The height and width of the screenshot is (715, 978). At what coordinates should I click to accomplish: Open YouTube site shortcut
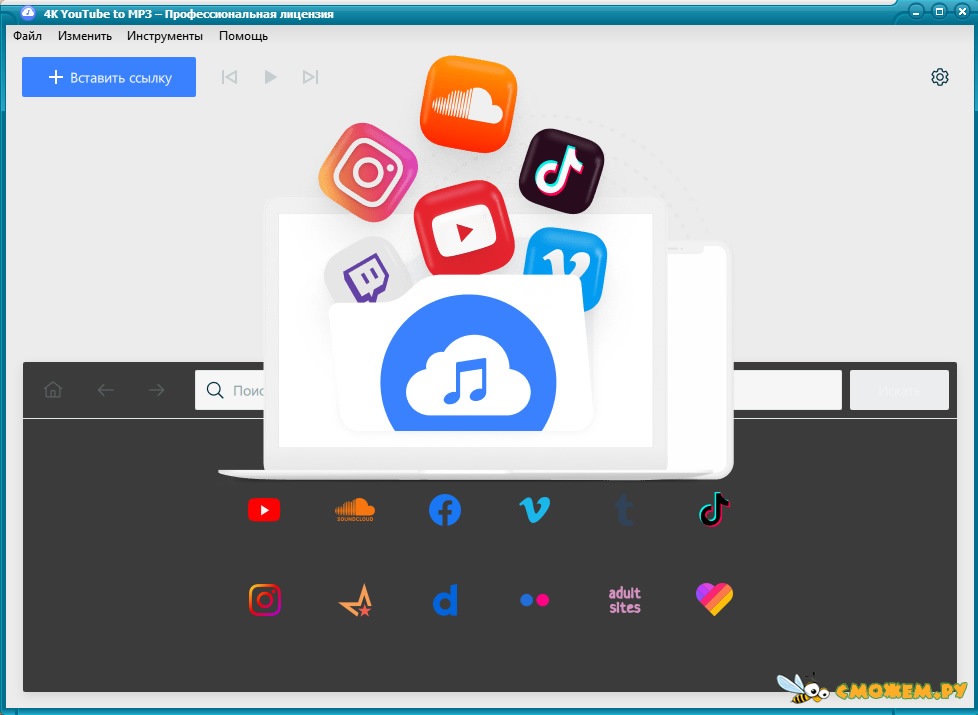click(264, 510)
